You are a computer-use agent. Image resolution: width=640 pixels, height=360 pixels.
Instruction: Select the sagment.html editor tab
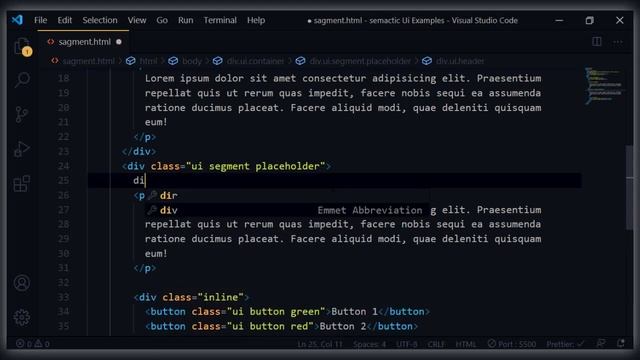[84, 42]
